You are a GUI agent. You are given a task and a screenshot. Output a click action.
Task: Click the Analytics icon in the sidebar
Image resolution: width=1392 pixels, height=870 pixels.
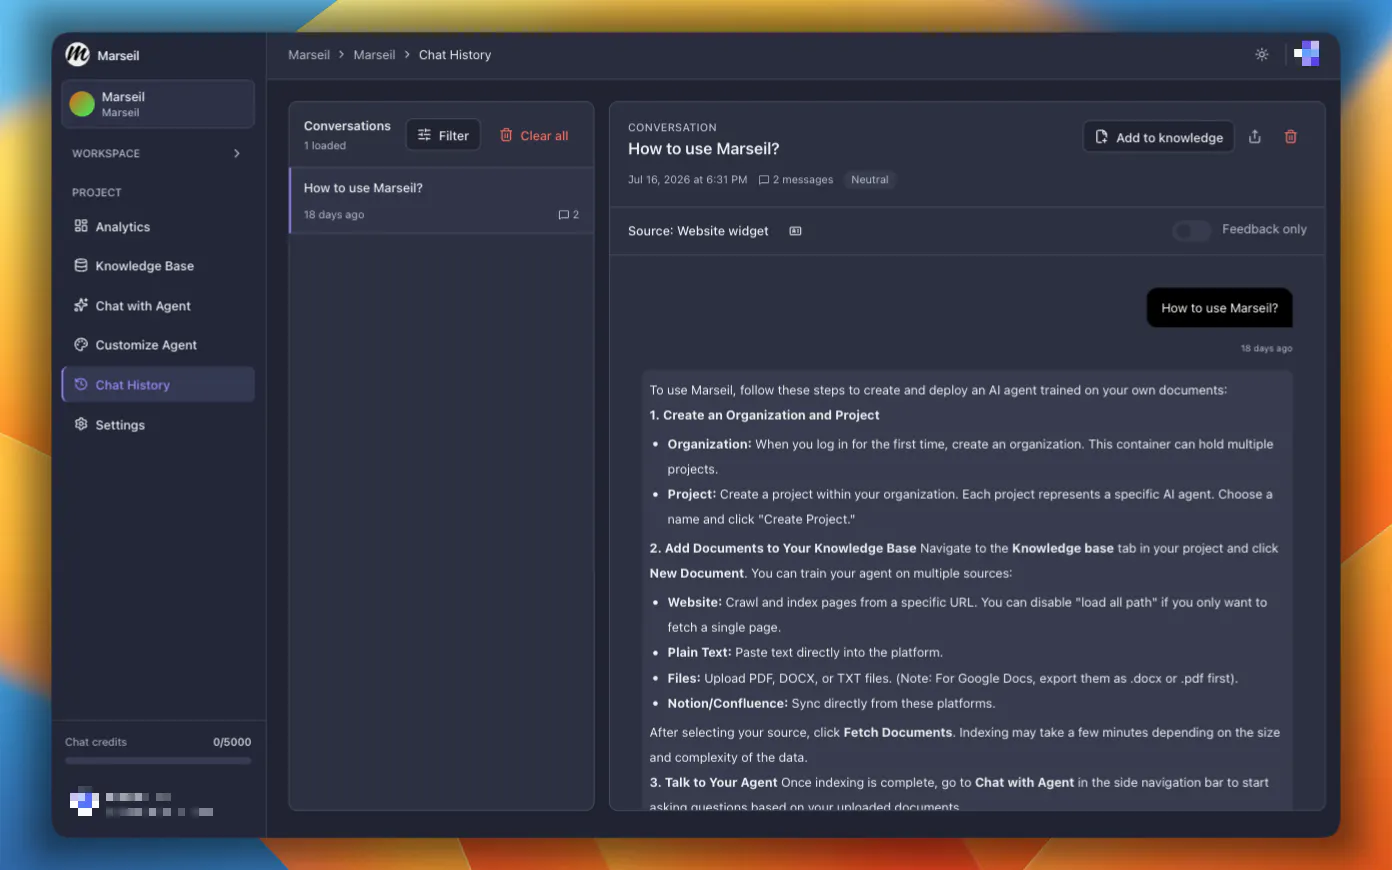(81, 226)
